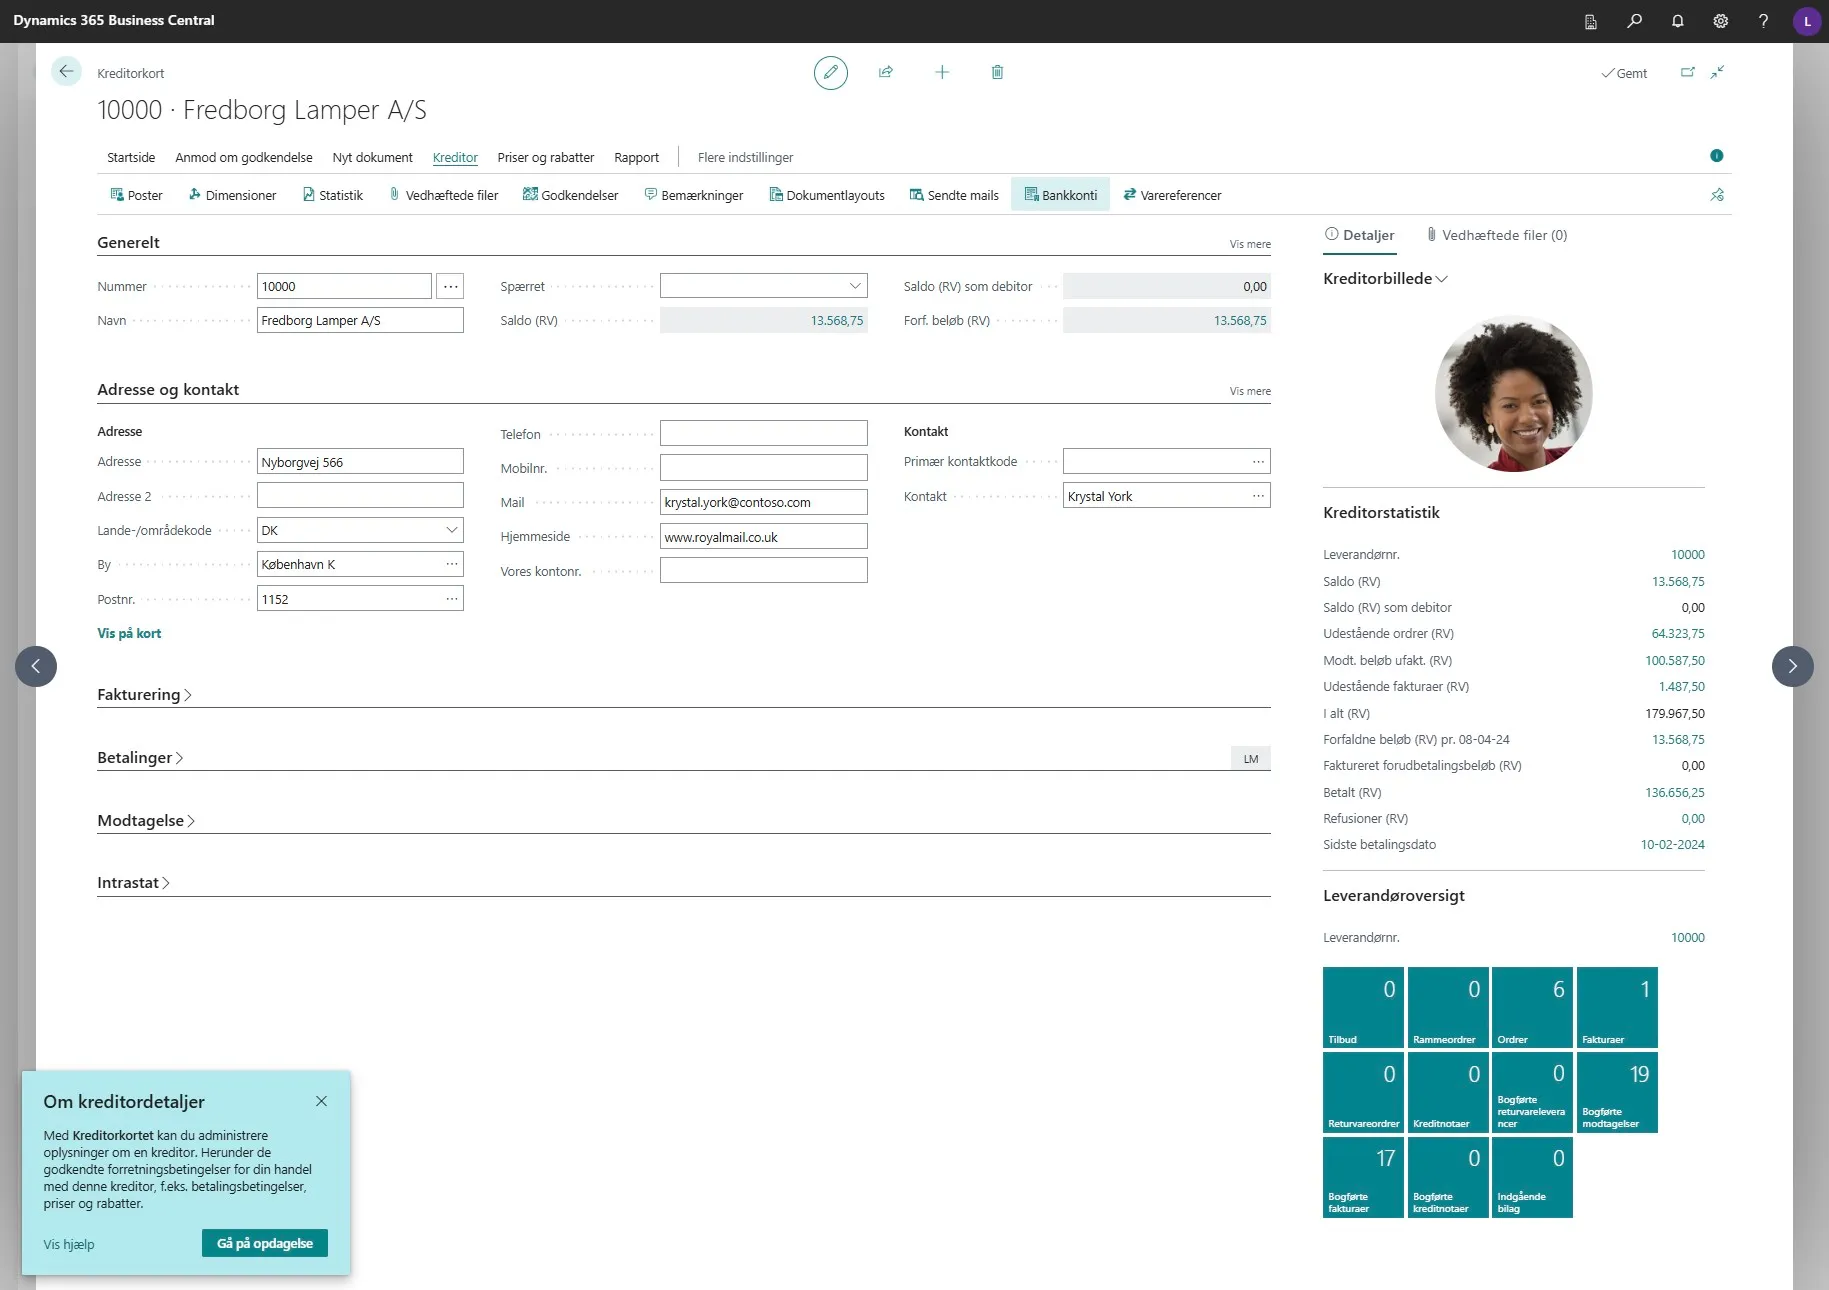Open Poster action
This screenshot has height=1290, width=1829.
[x=136, y=195]
